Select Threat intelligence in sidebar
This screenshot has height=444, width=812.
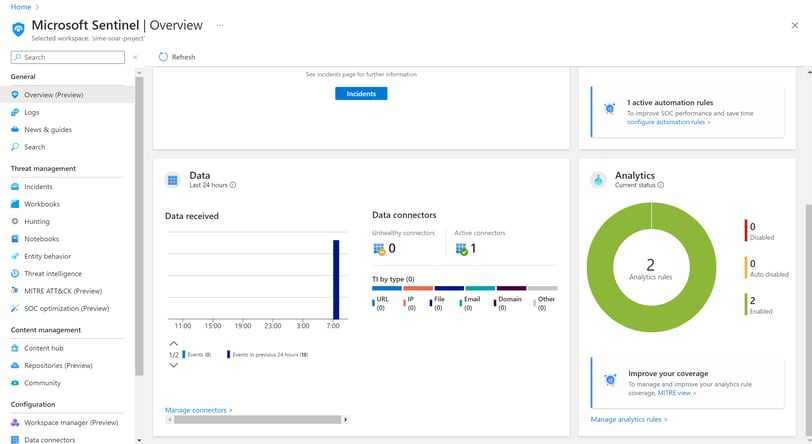[x=53, y=274]
